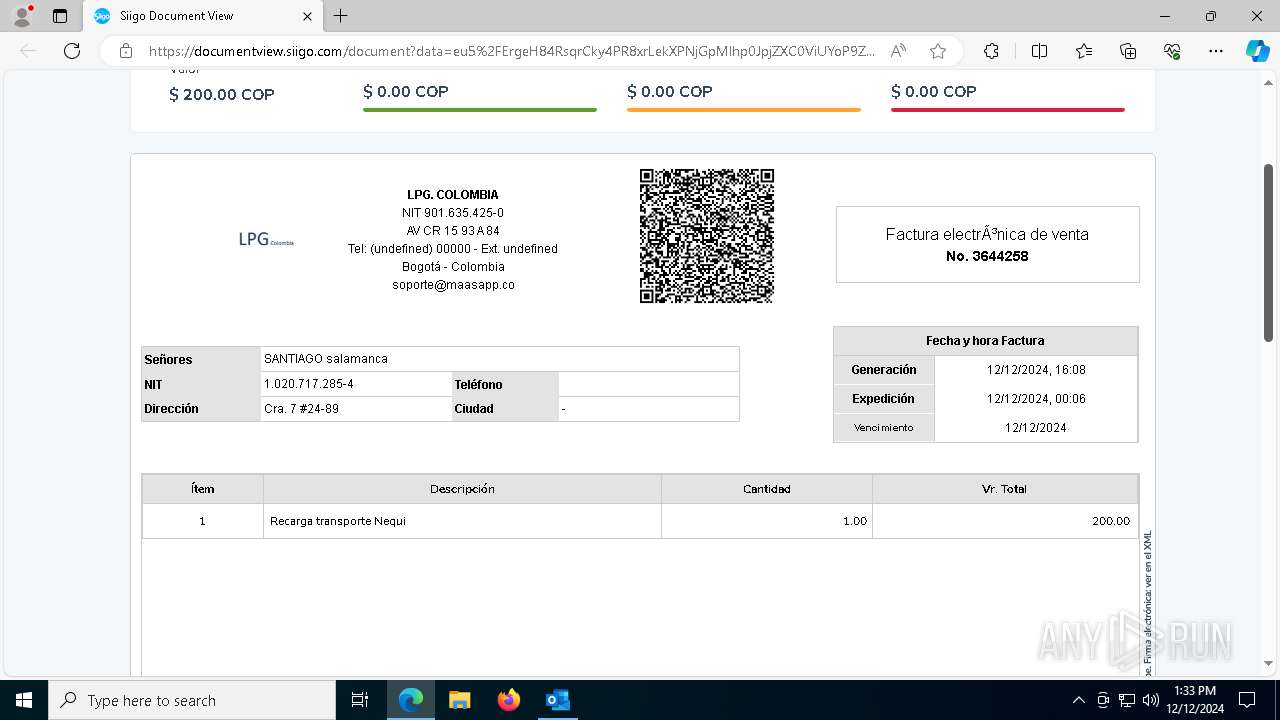
Task: Select the NIT 901.635.425-0 text
Action: 453,213
